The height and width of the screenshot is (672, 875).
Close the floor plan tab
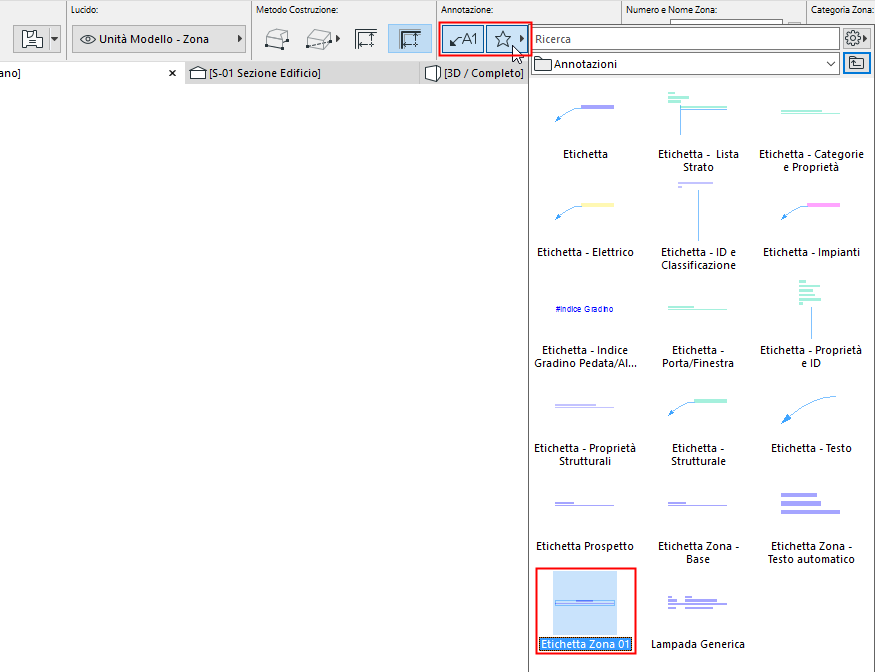coord(172,73)
